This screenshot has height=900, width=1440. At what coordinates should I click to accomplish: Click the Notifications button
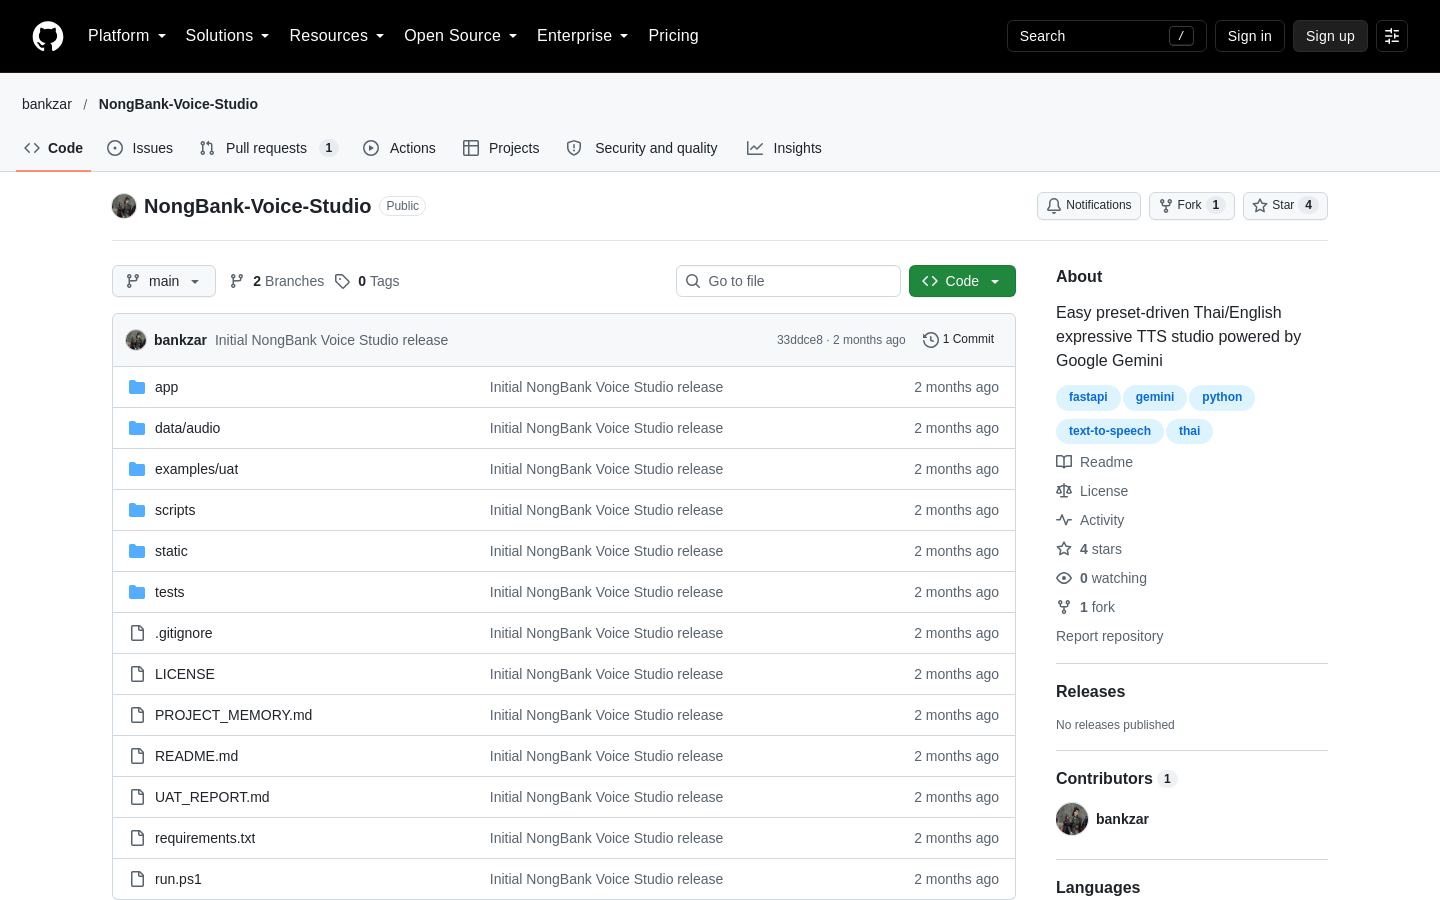click(x=1089, y=206)
